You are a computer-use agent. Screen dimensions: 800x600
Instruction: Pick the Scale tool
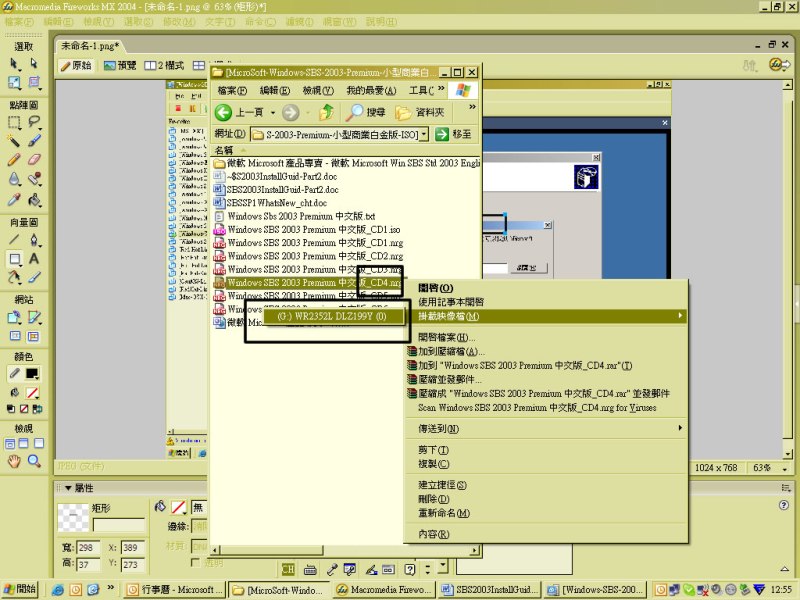click(x=14, y=82)
